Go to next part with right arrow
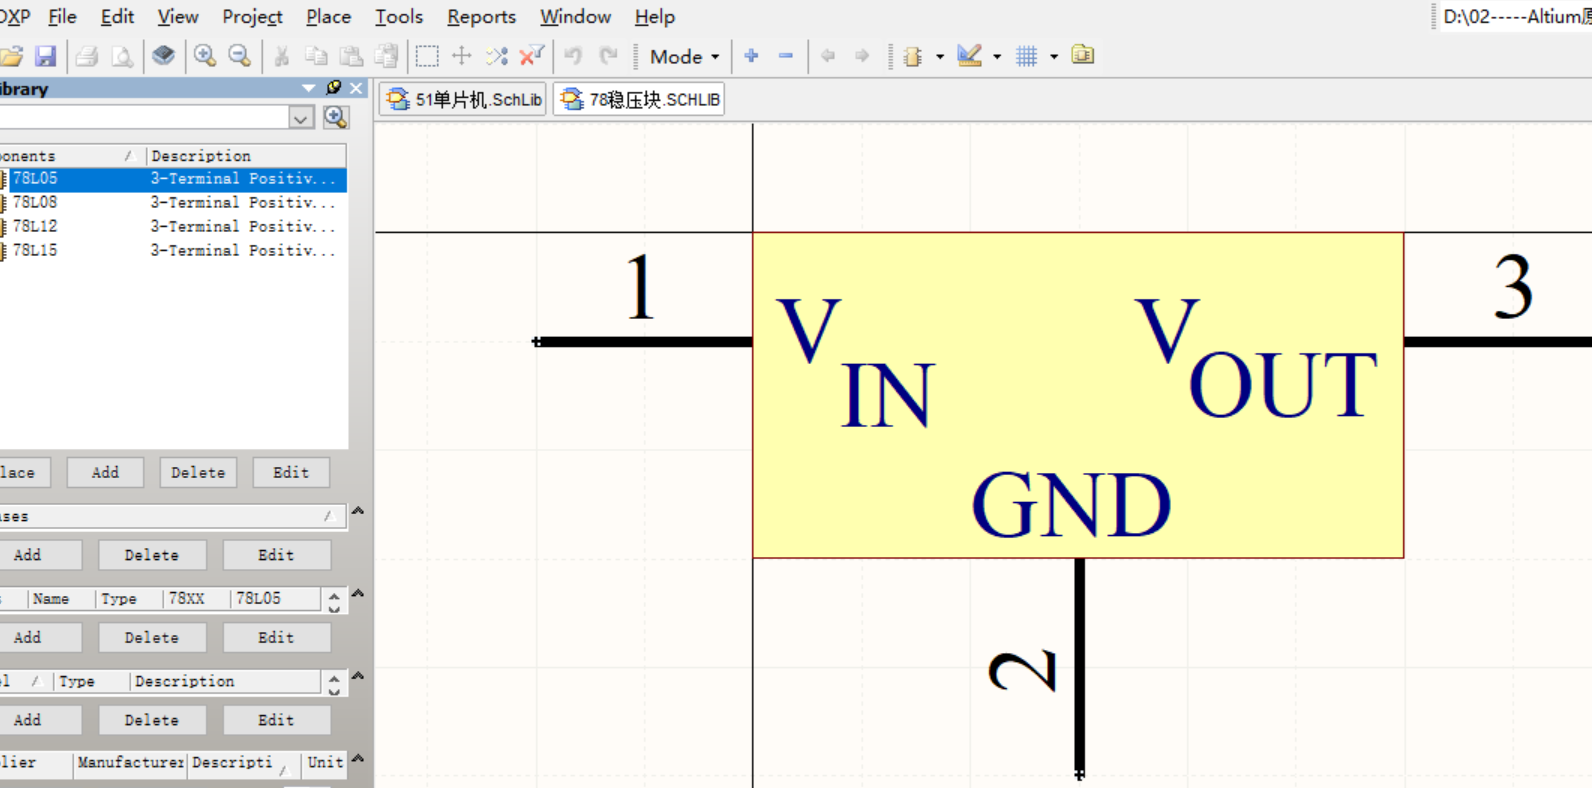 [x=862, y=56]
